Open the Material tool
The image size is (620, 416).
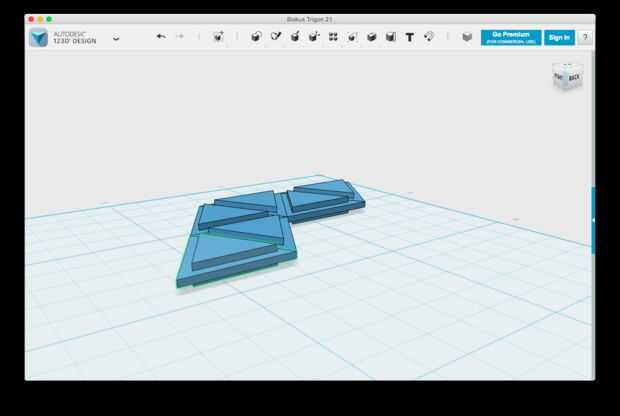(x=467, y=37)
